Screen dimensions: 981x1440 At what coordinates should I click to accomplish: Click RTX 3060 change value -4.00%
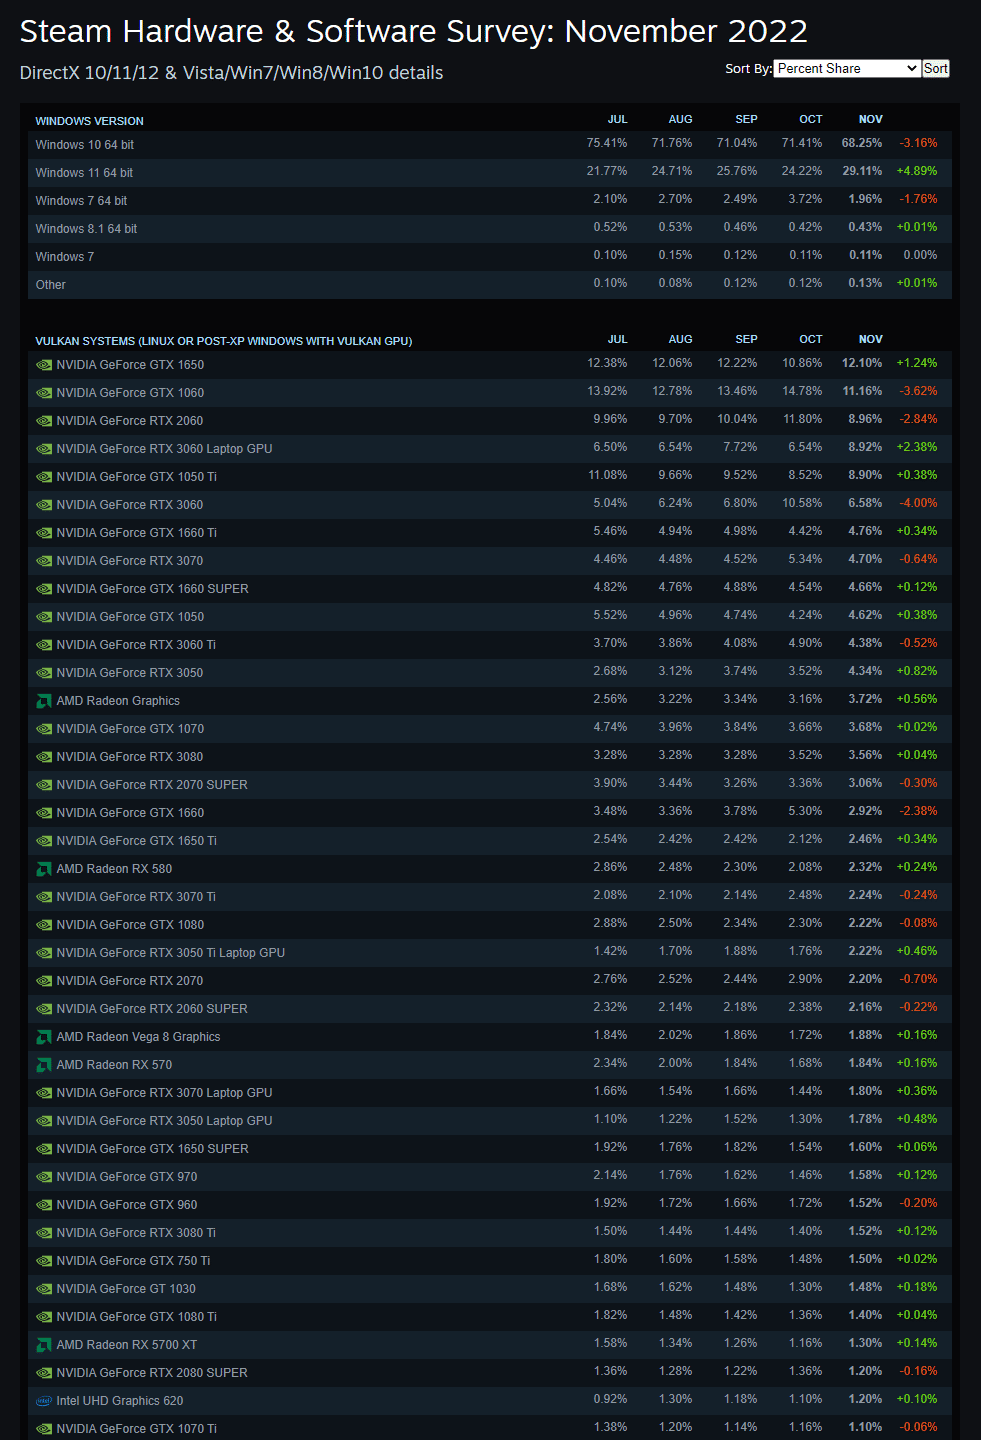pyautogui.click(x=918, y=503)
